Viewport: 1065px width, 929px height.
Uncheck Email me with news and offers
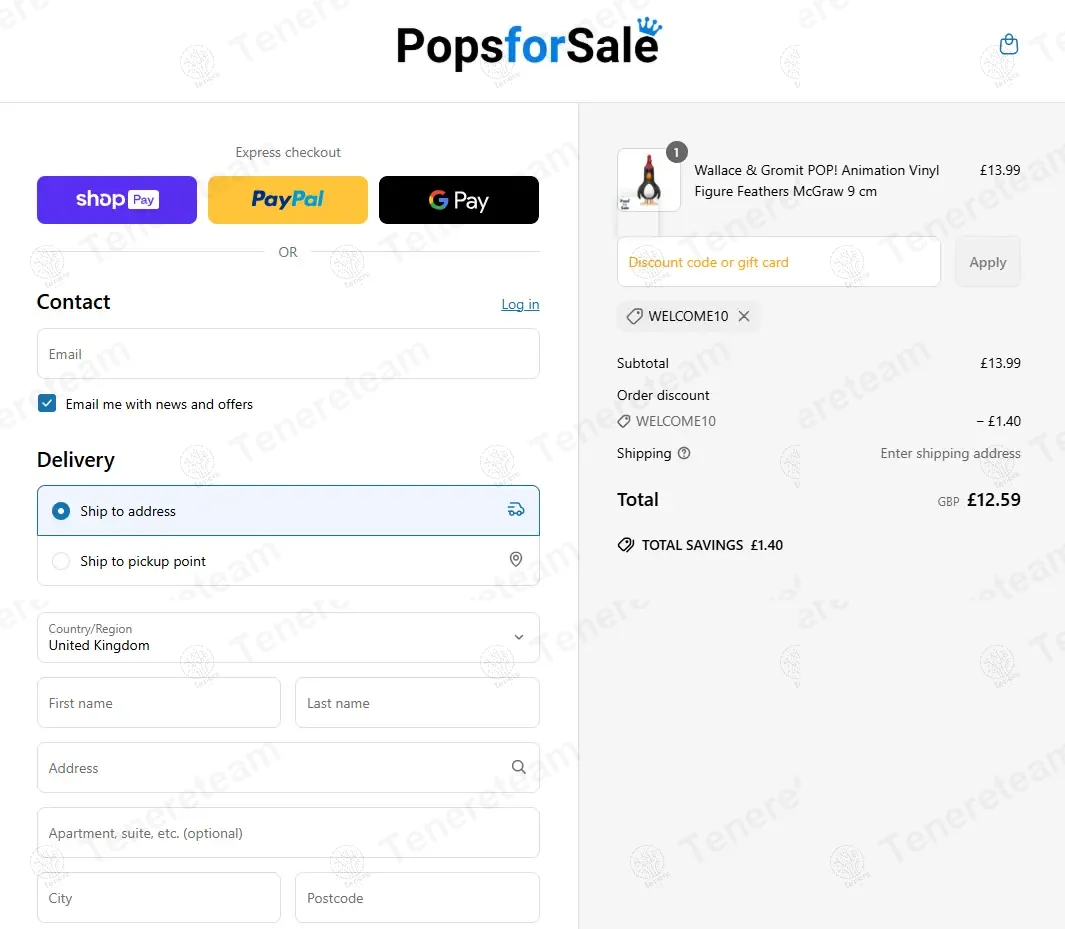click(x=47, y=404)
